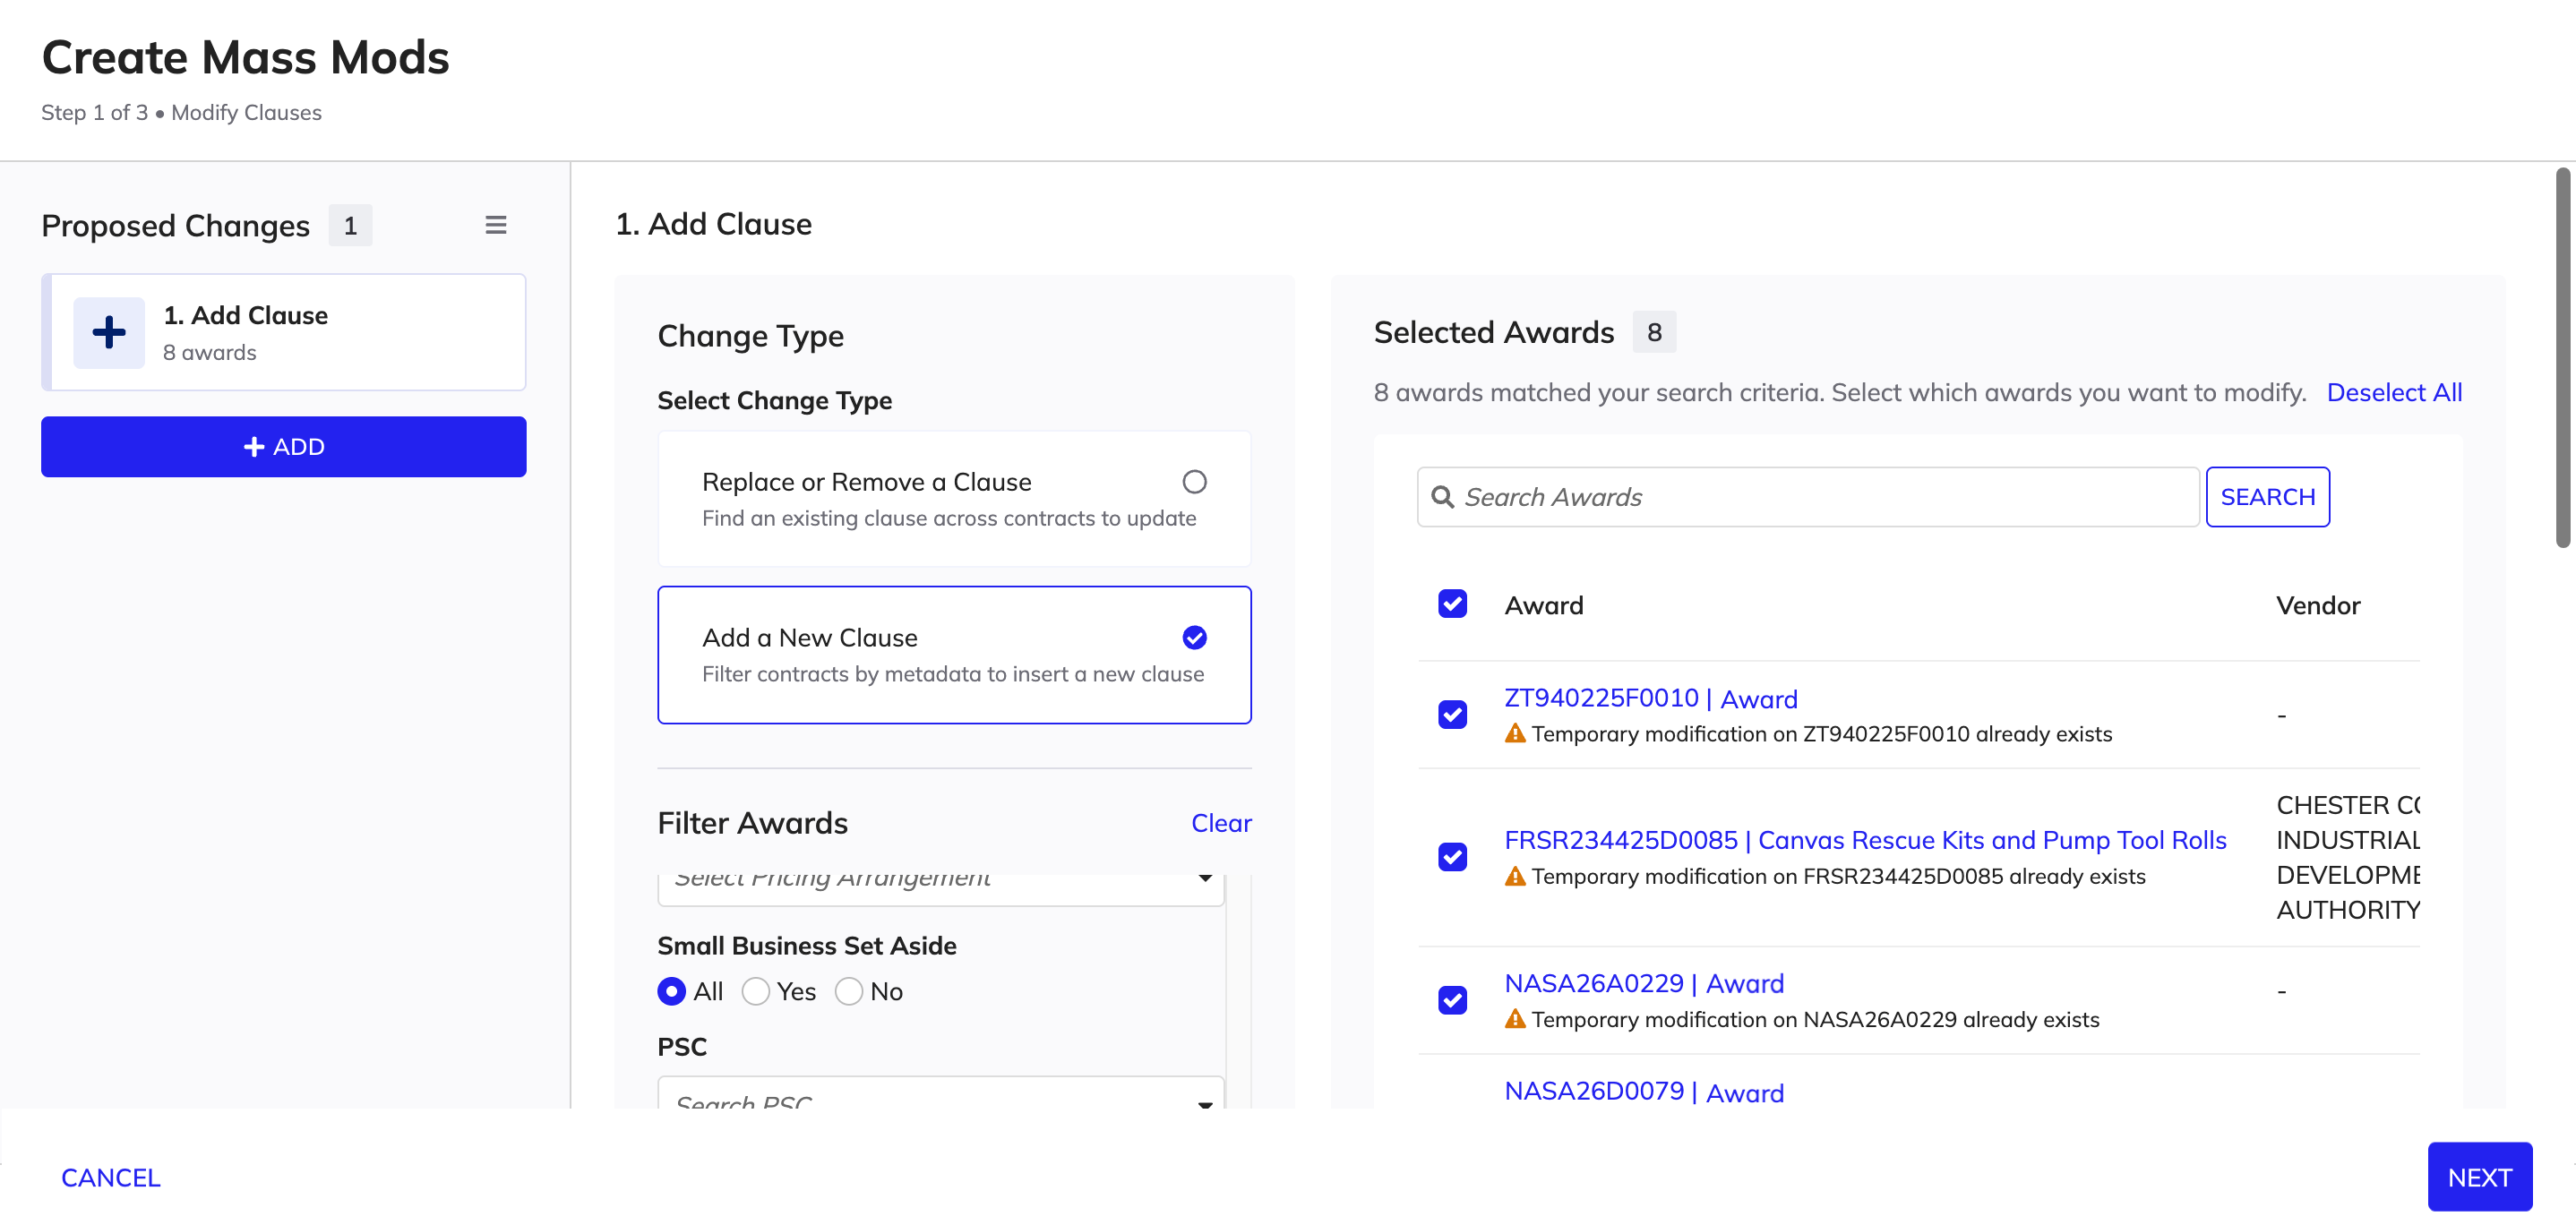Screen dimensions: 2576x1225
Task: Toggle the select-all Award header checkbox
Action: point(1452,604)
